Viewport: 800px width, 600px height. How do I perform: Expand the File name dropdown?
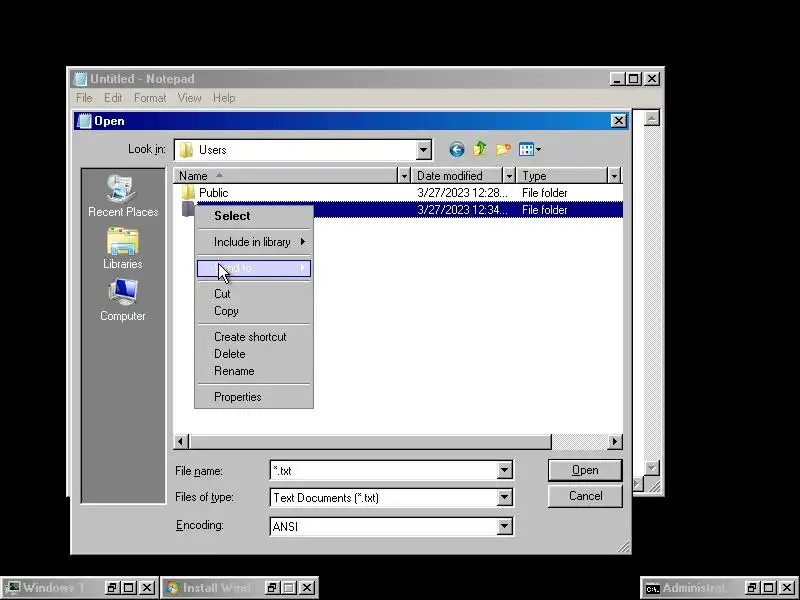(x=505, y=470)
